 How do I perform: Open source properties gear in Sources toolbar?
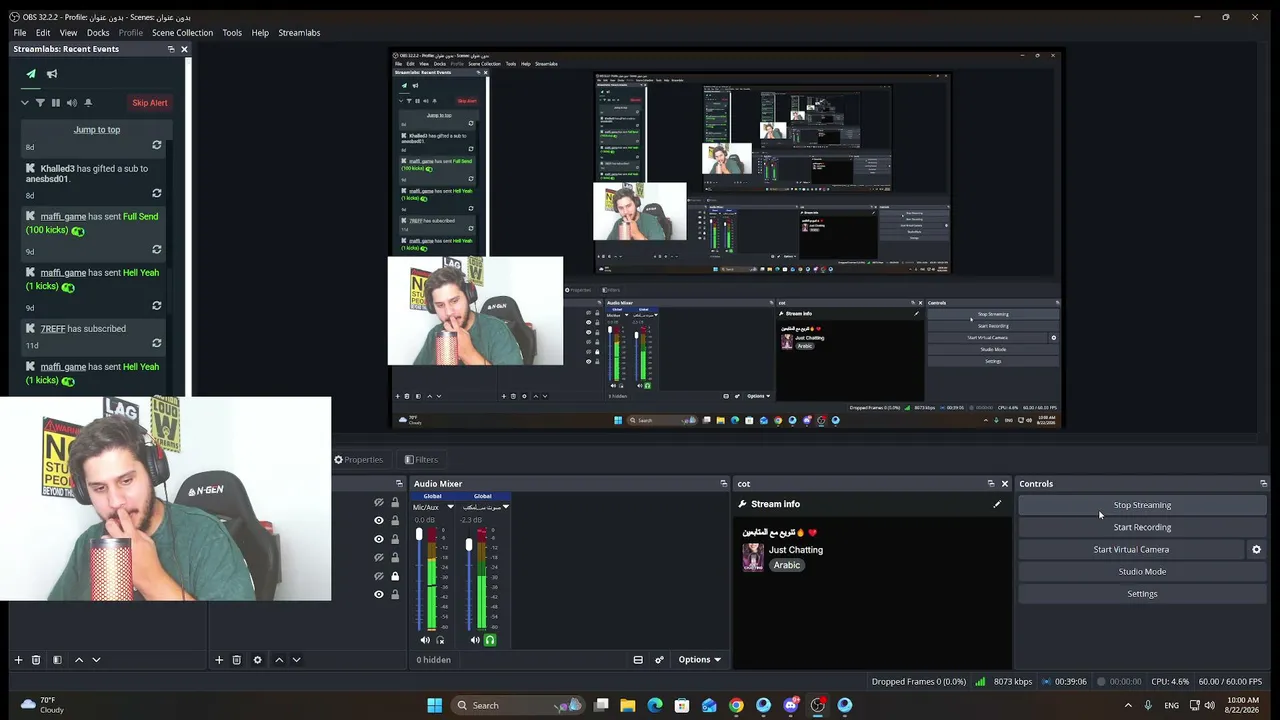click(257, 660)
